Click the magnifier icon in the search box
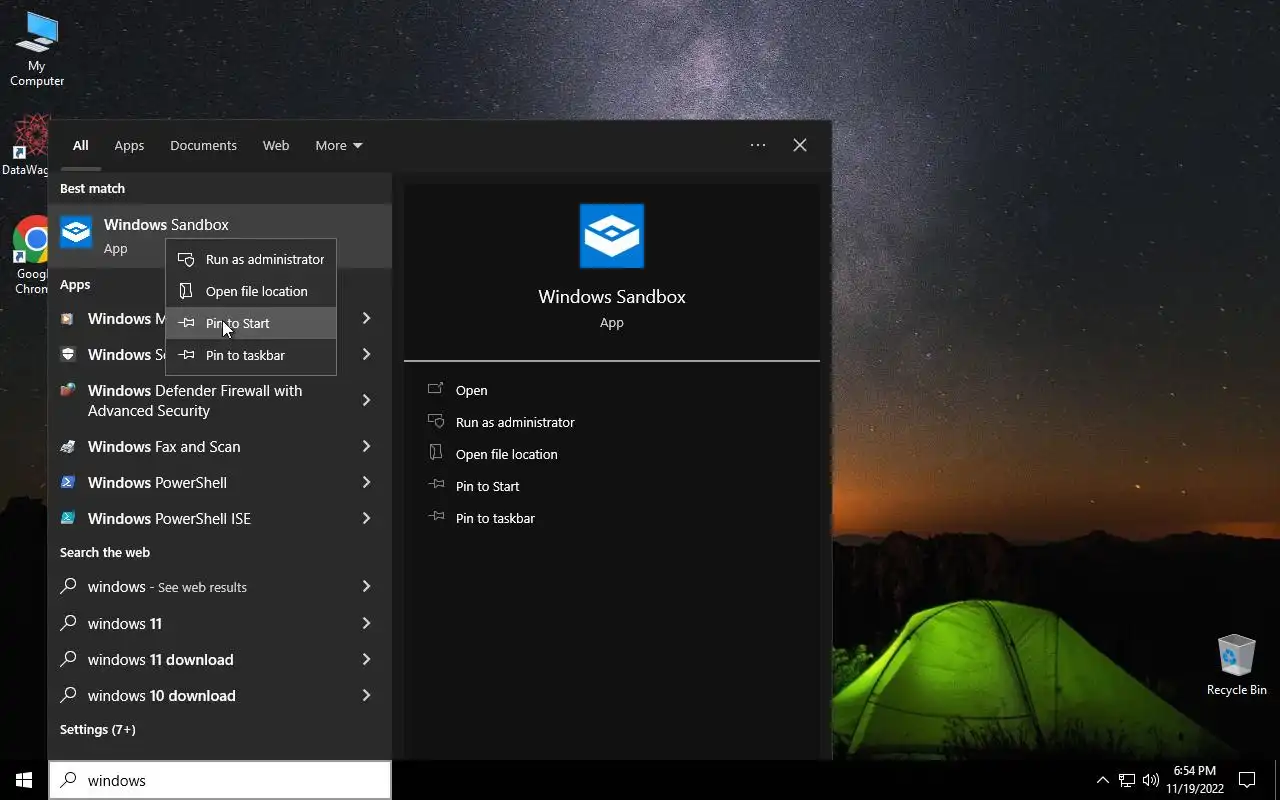 (x=68, y=780)
